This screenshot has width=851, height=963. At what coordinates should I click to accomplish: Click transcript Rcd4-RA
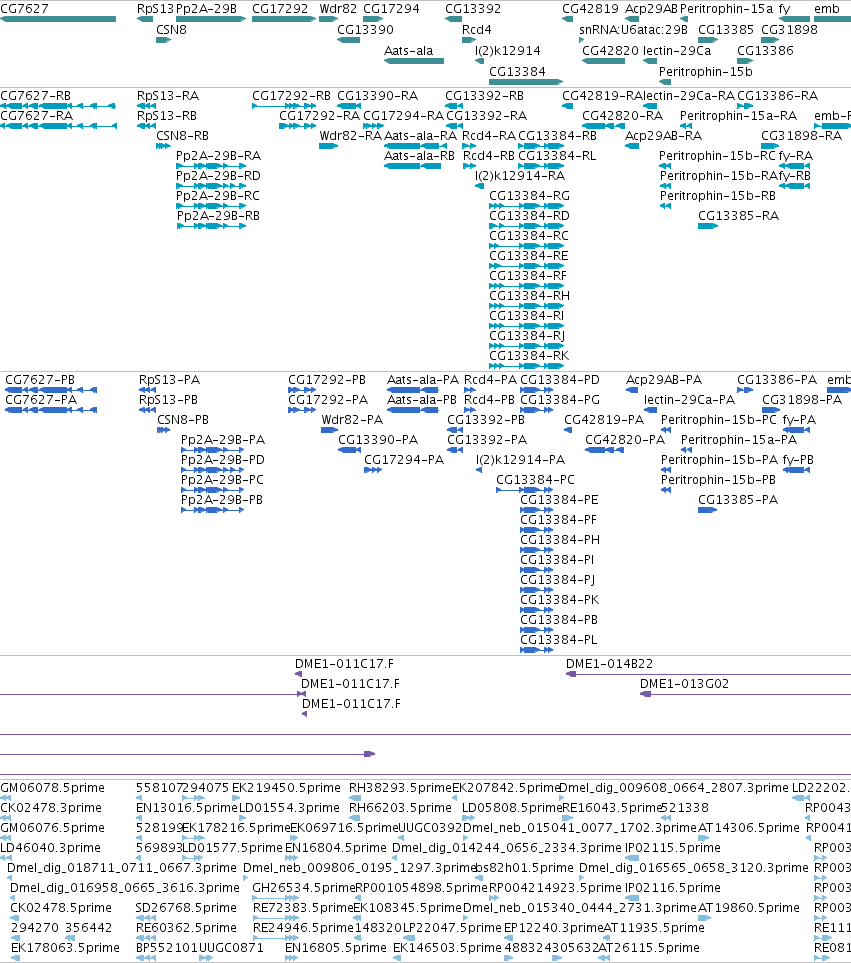pos(489,136)
